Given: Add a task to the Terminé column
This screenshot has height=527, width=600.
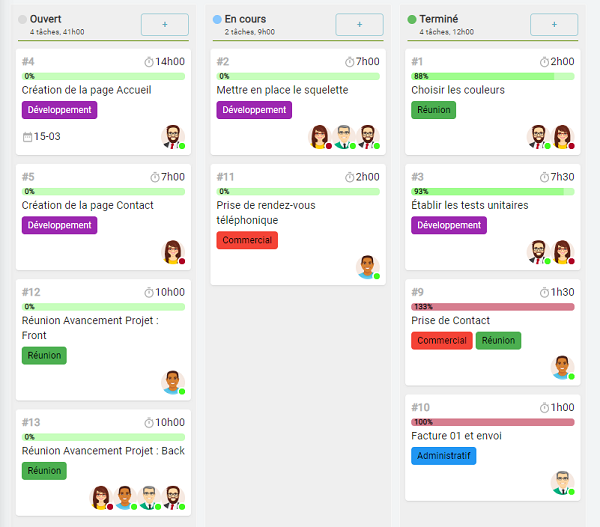Looking at the screenshot, I should coord(554,24).
